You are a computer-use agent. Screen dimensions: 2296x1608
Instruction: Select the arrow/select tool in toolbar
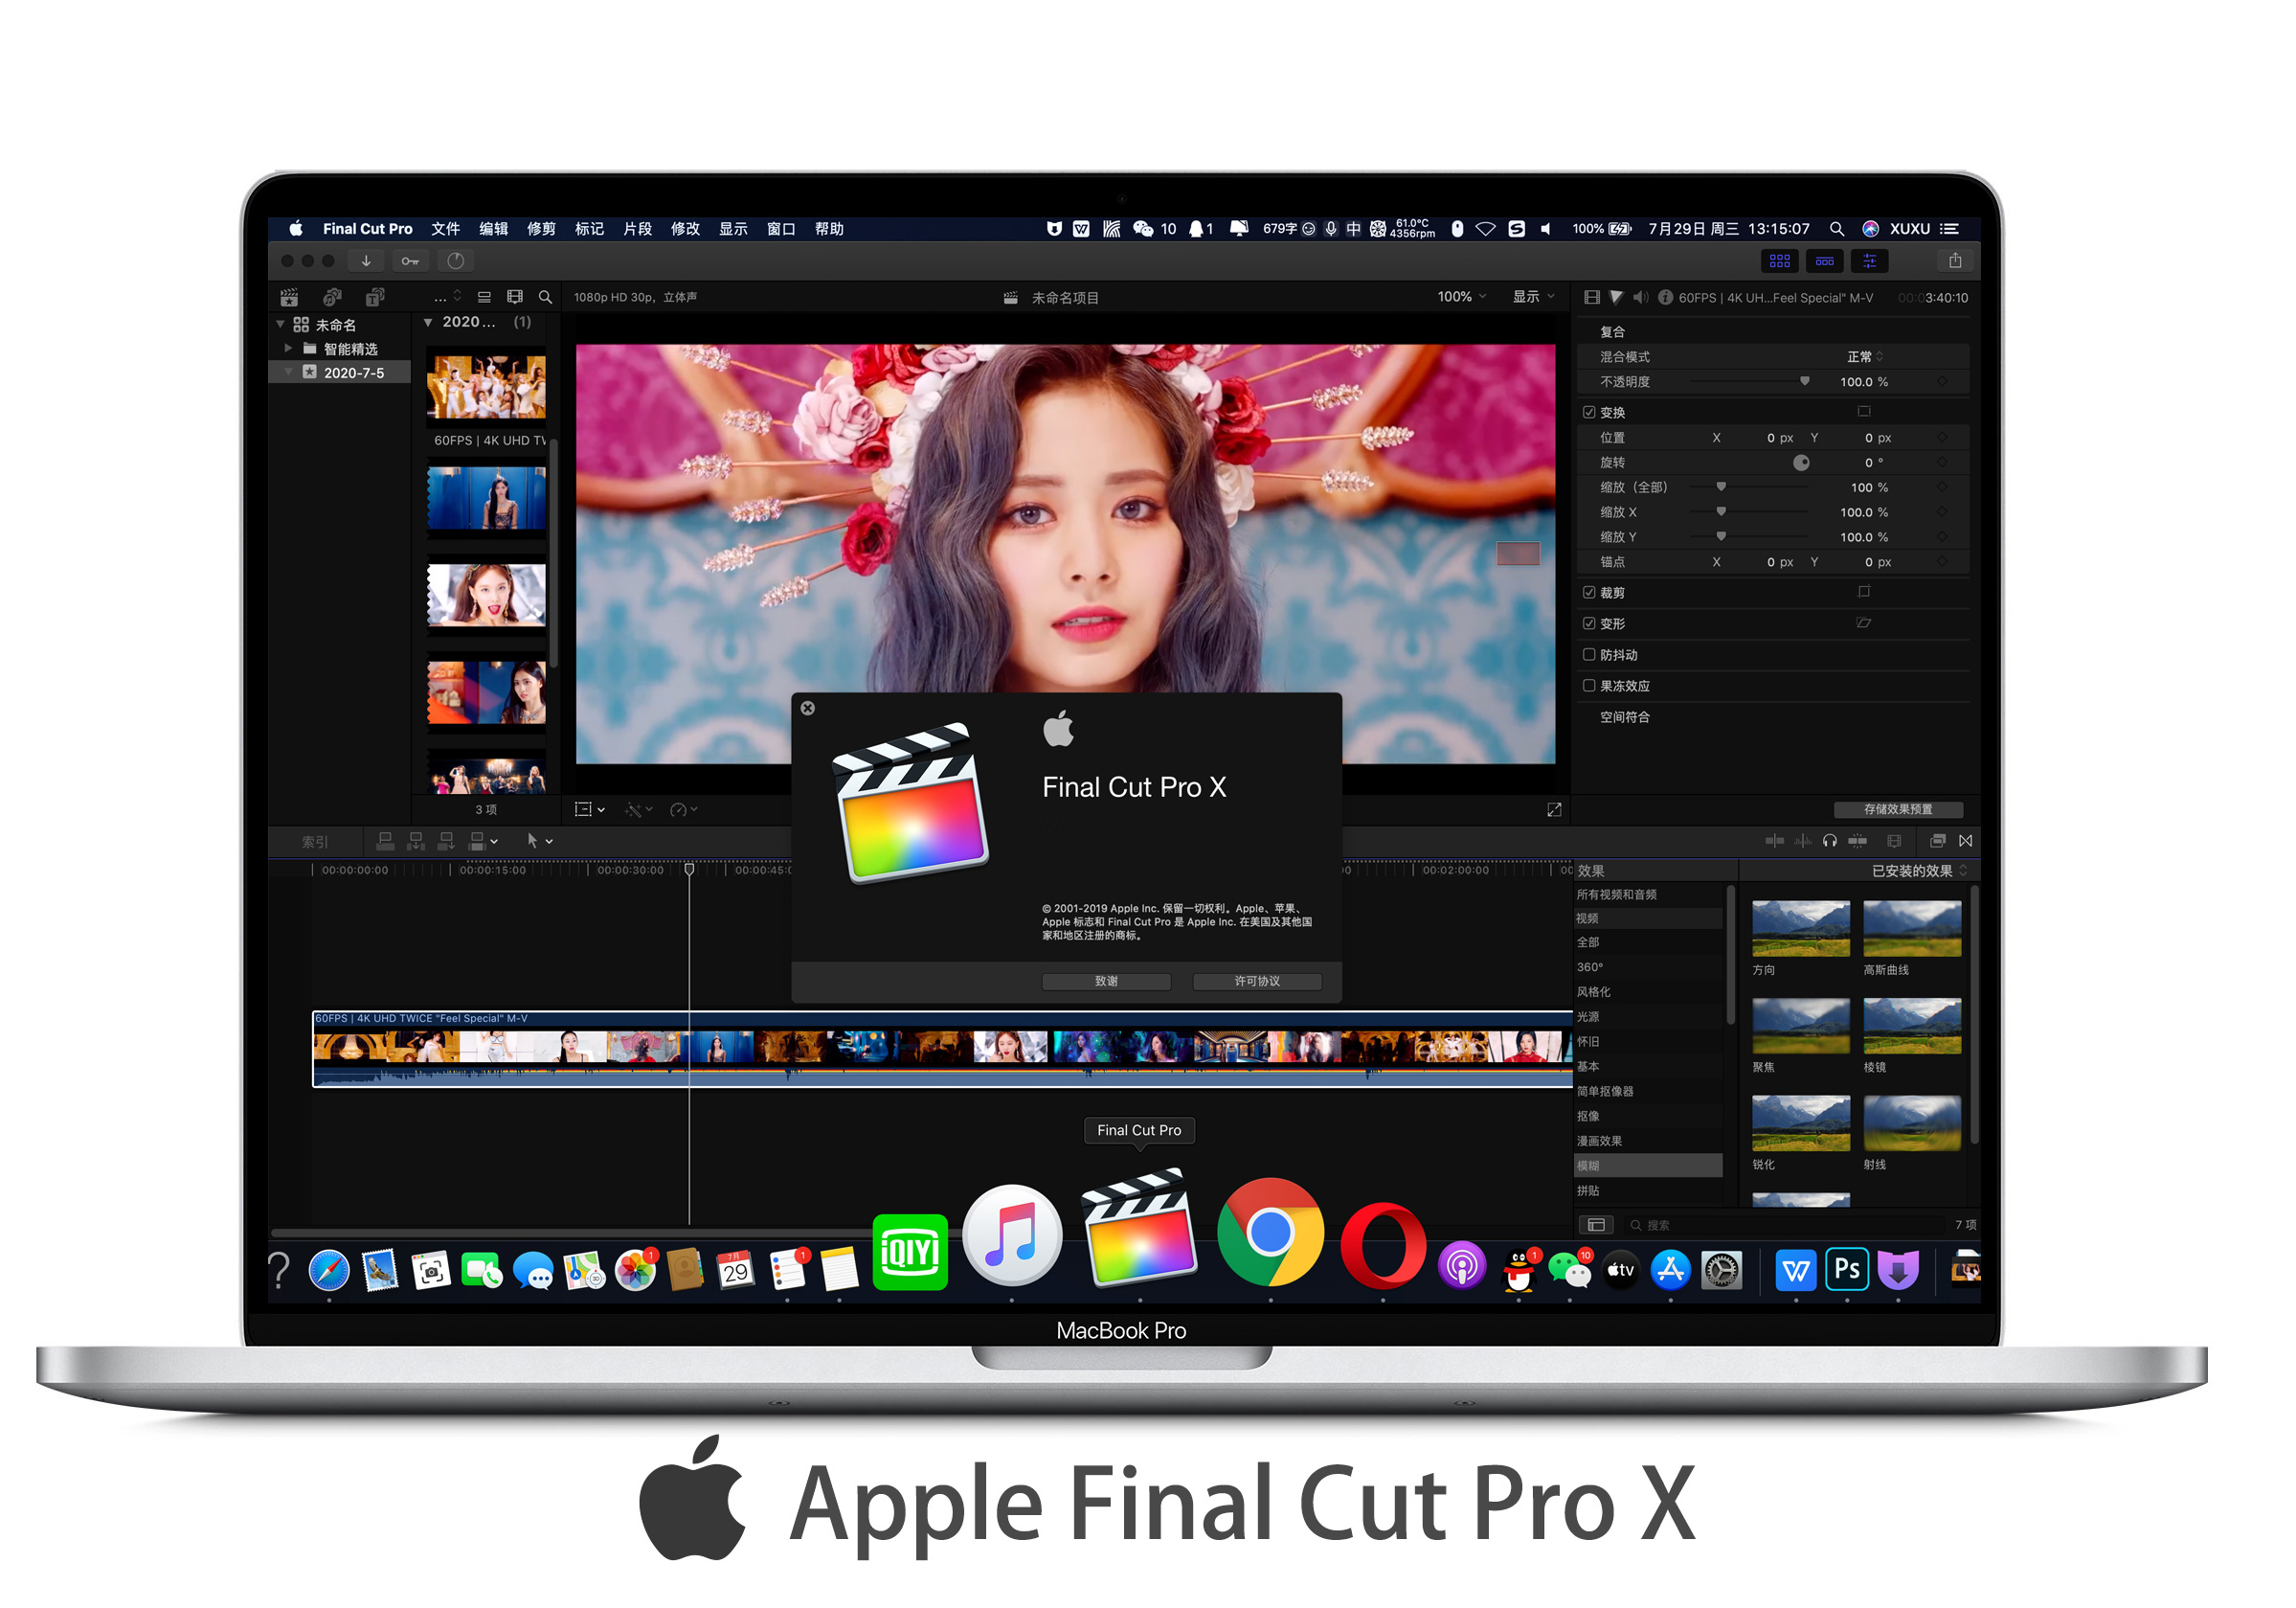[529, 842]
